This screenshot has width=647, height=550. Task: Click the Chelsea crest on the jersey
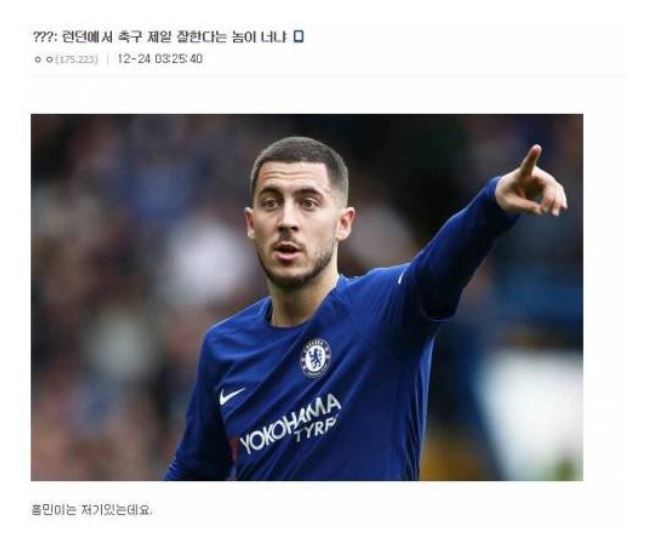315,358
